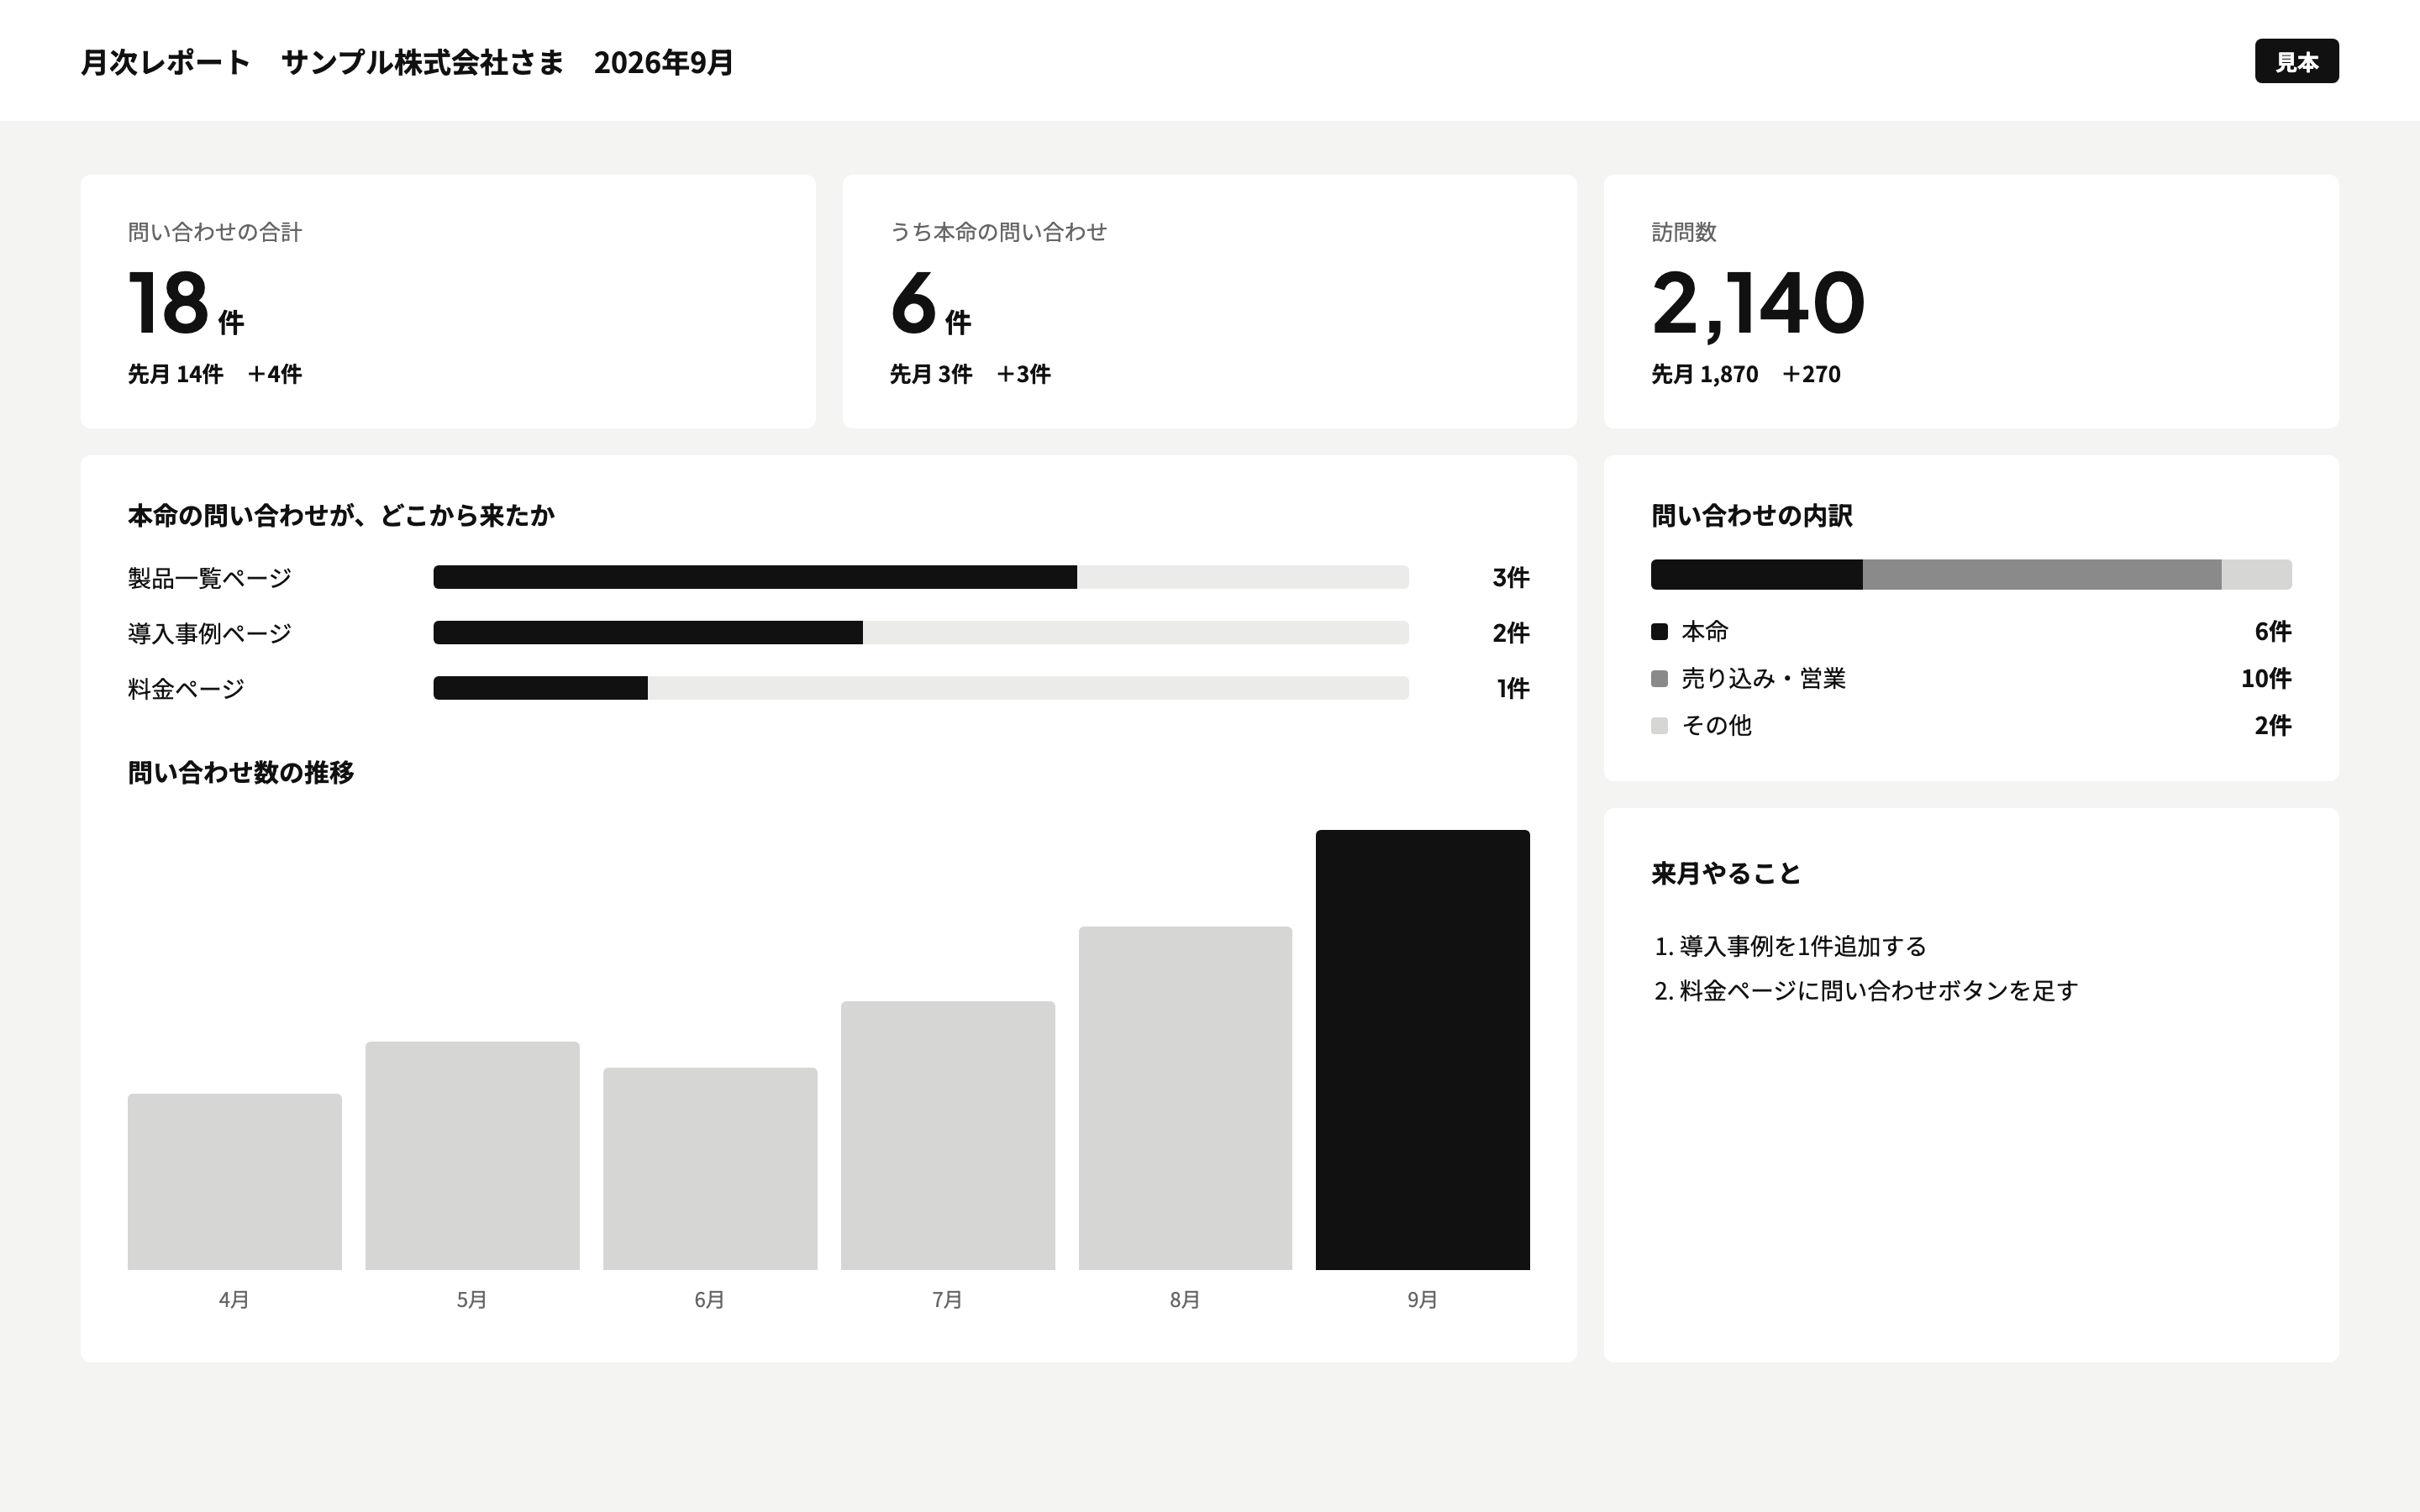Screen dimensions: 2420x1512
Task: Click list item 導入事例を1件追加する
Action: (1802, 946)
